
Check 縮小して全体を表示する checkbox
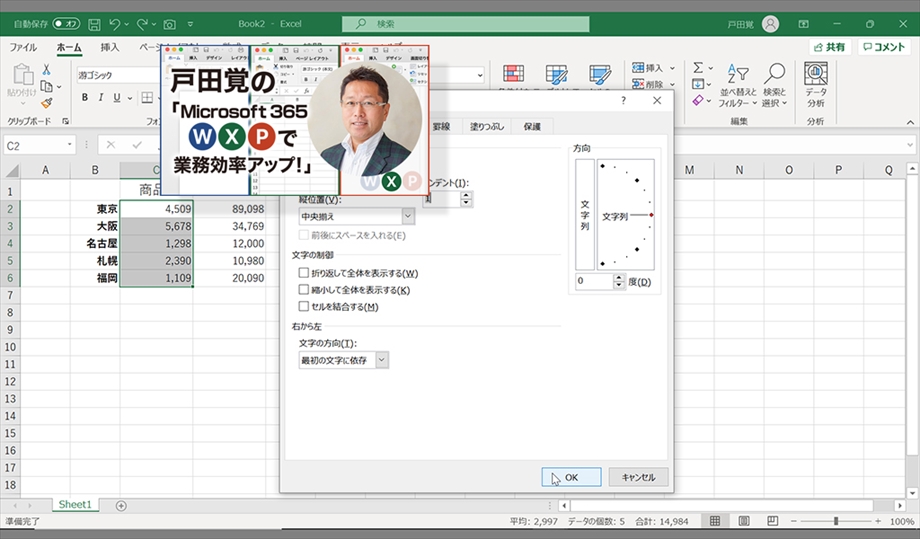[x=303, y=290]
